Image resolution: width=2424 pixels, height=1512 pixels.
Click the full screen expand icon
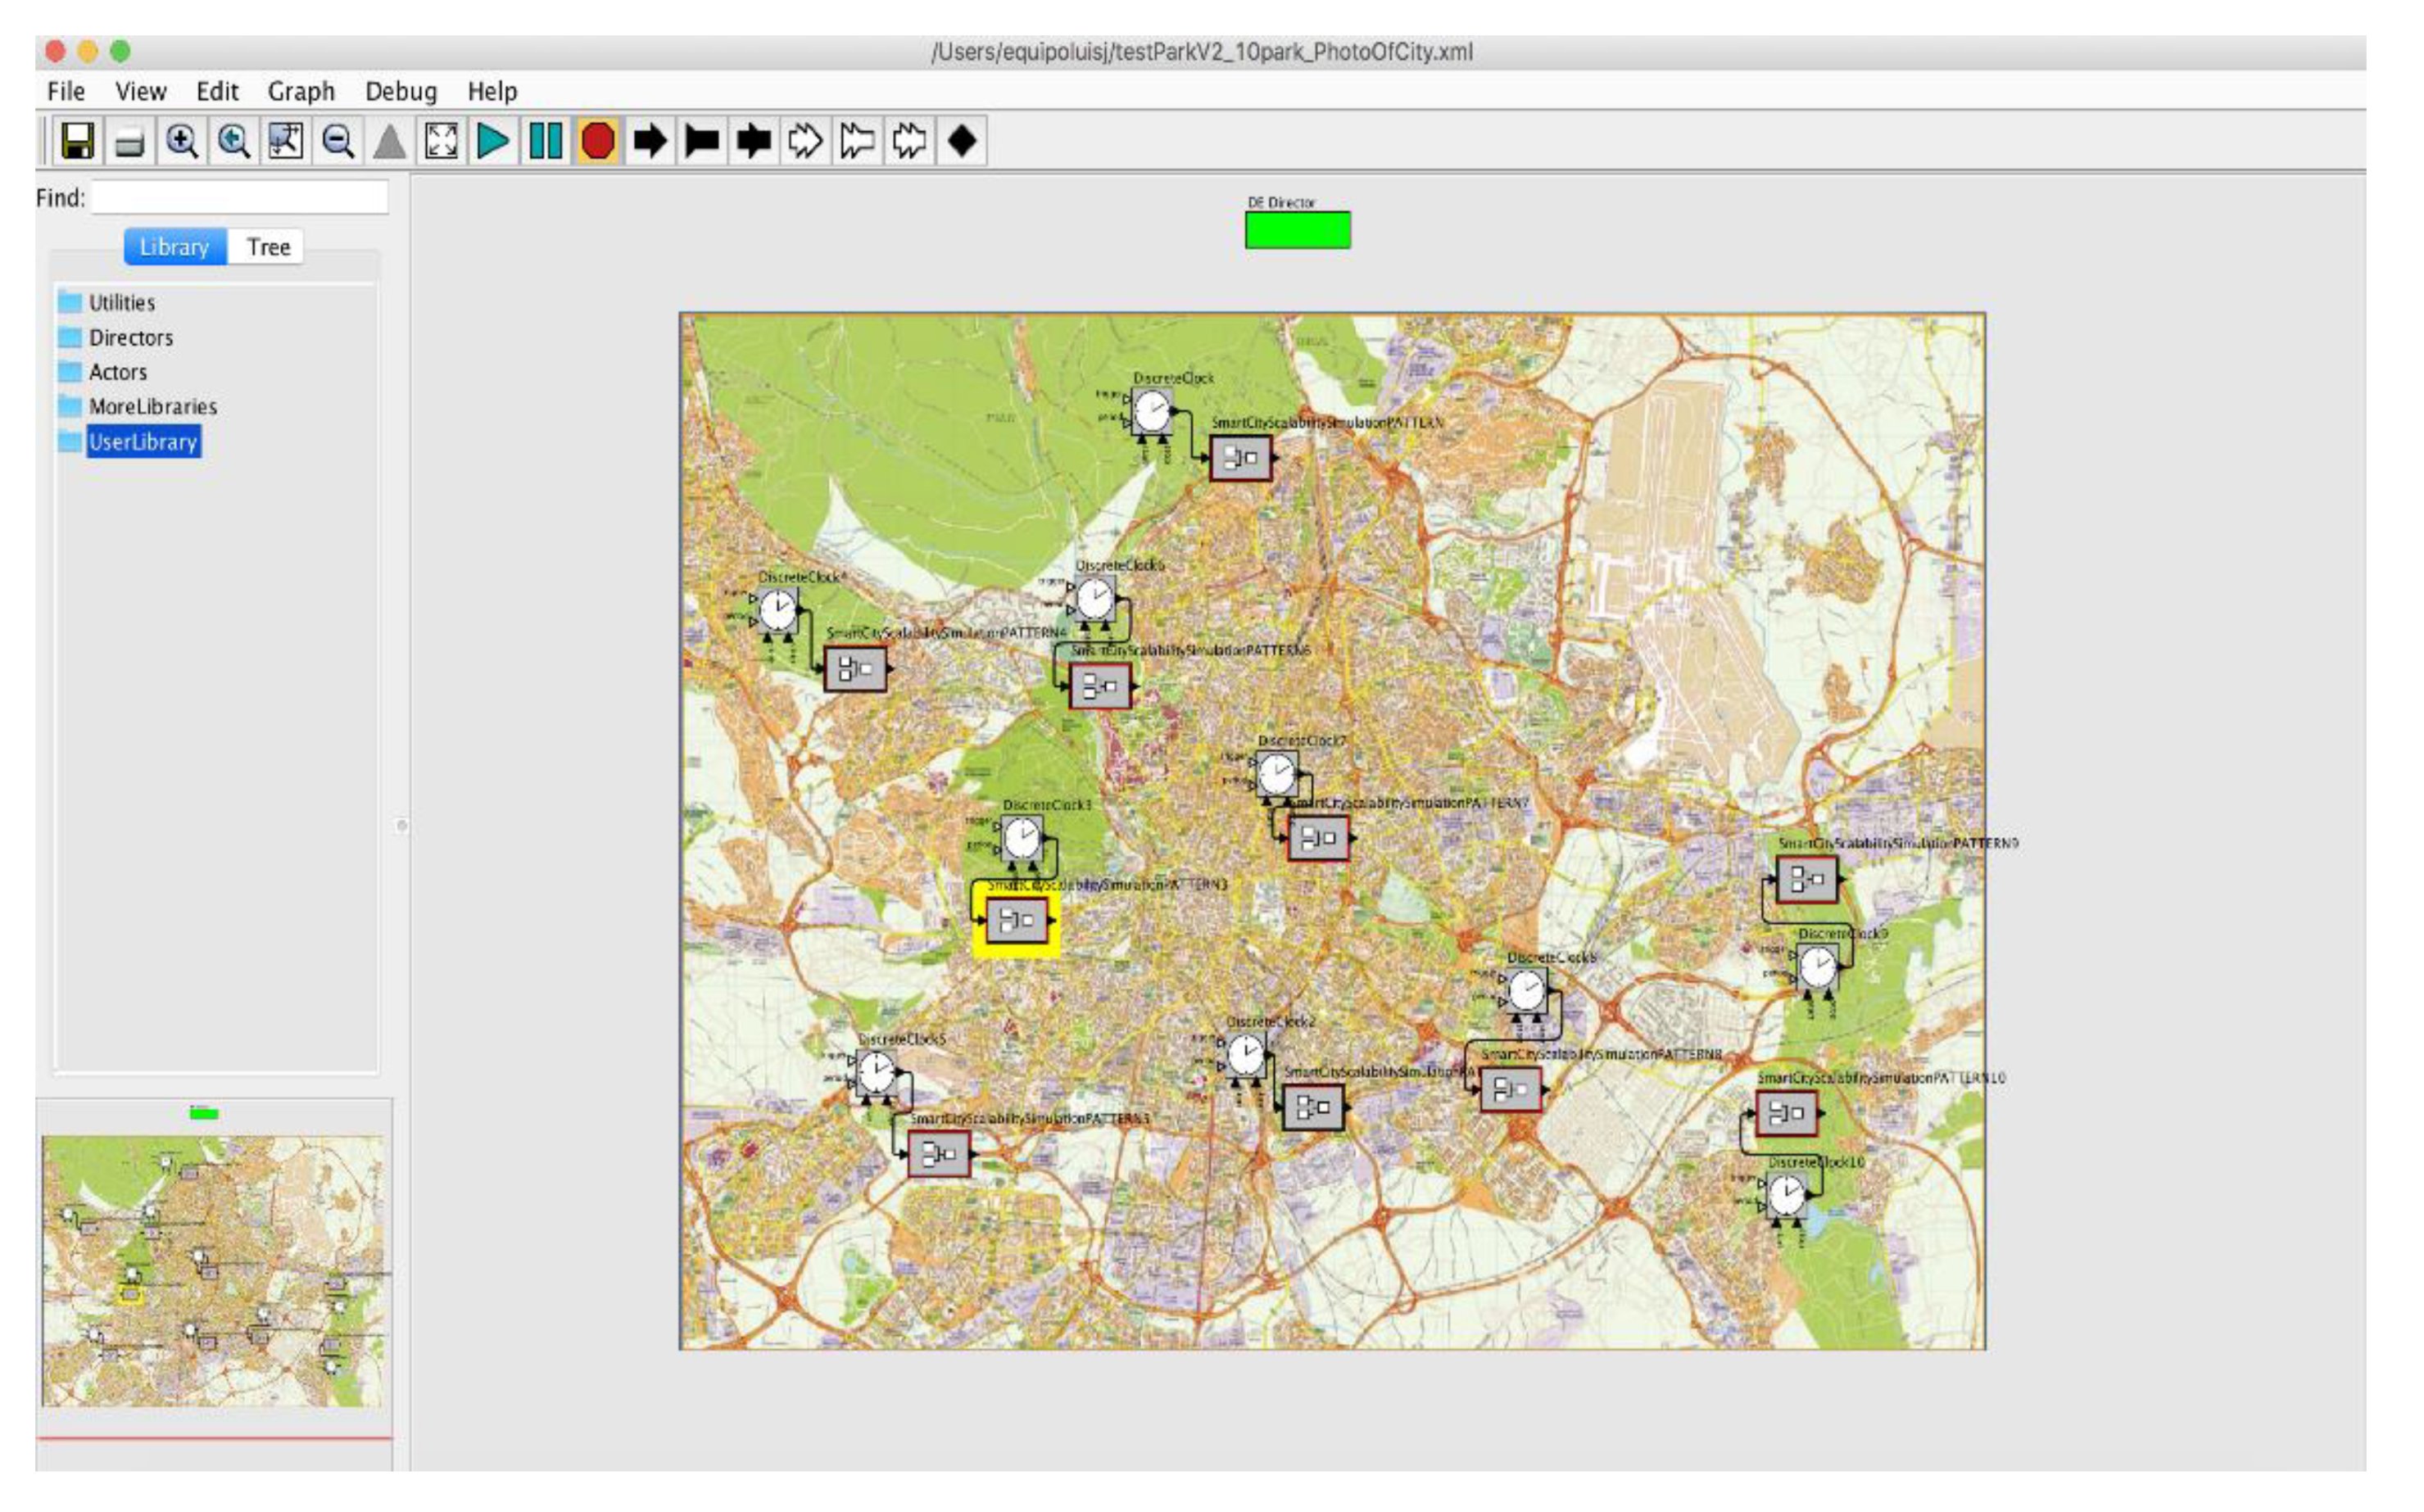pos(441,141)
